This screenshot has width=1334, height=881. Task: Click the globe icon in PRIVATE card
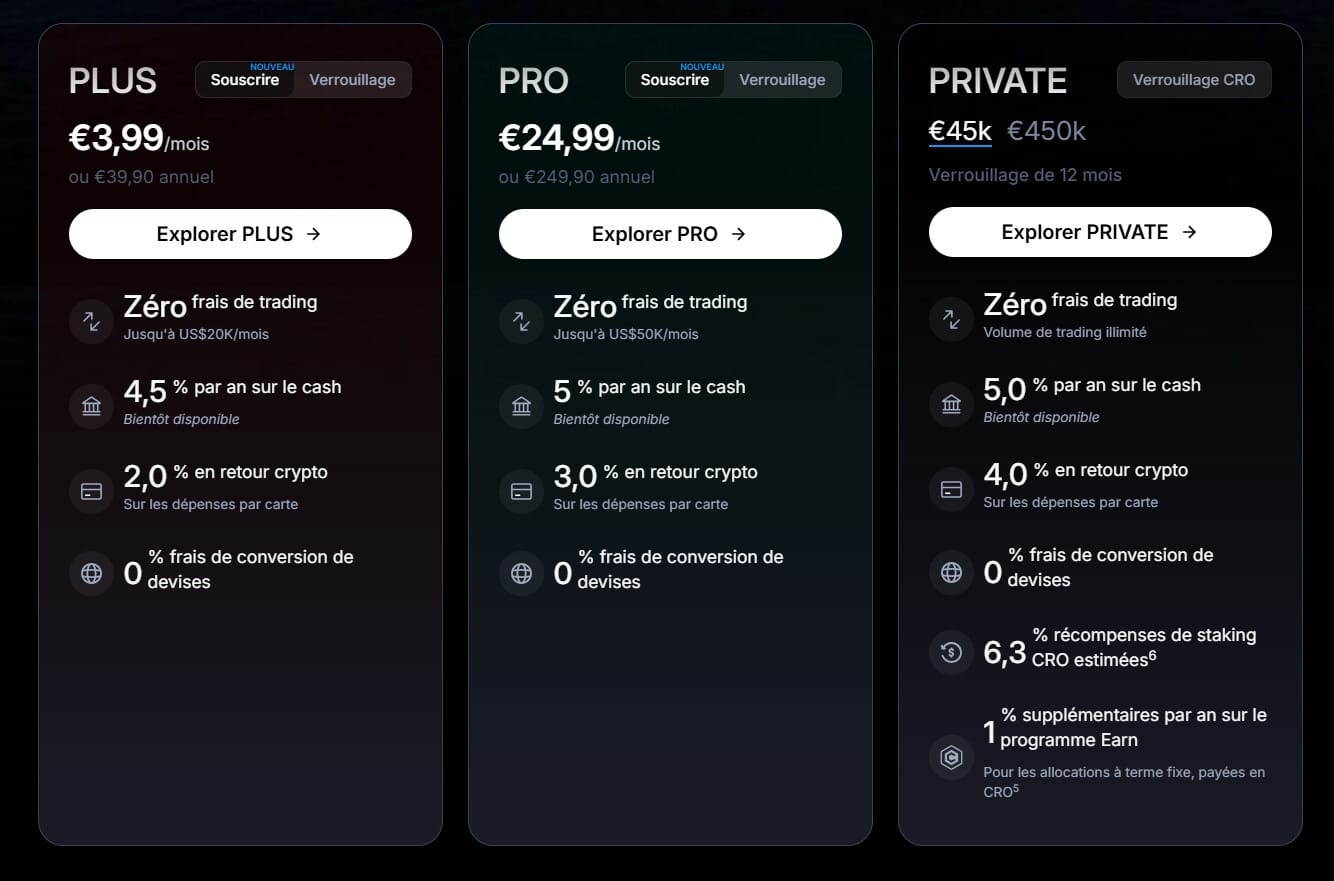[951, 572]
